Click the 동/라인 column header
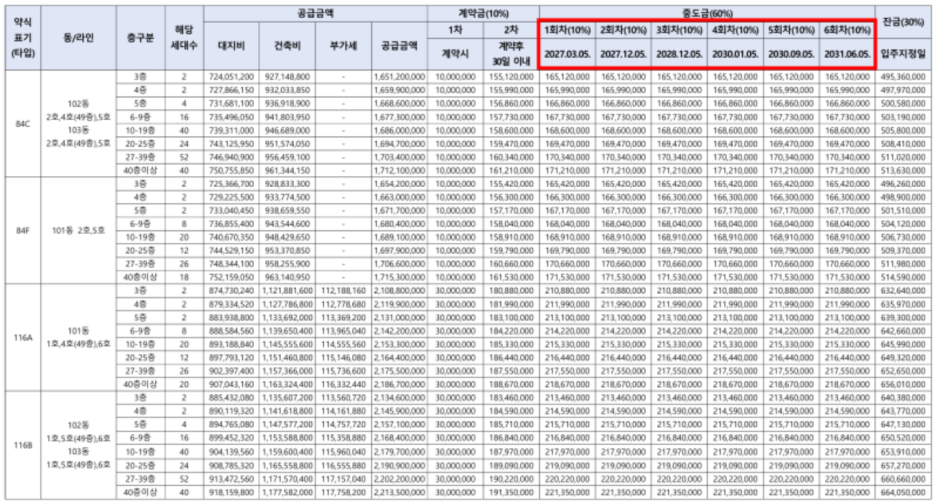The image size is (936, 501). point(79,37)
